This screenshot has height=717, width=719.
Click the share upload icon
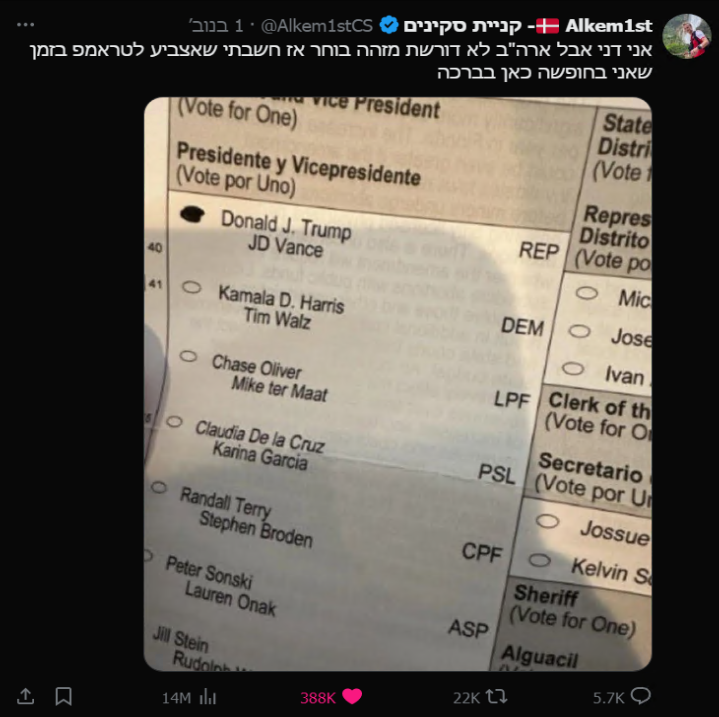[x=25, y=696]
